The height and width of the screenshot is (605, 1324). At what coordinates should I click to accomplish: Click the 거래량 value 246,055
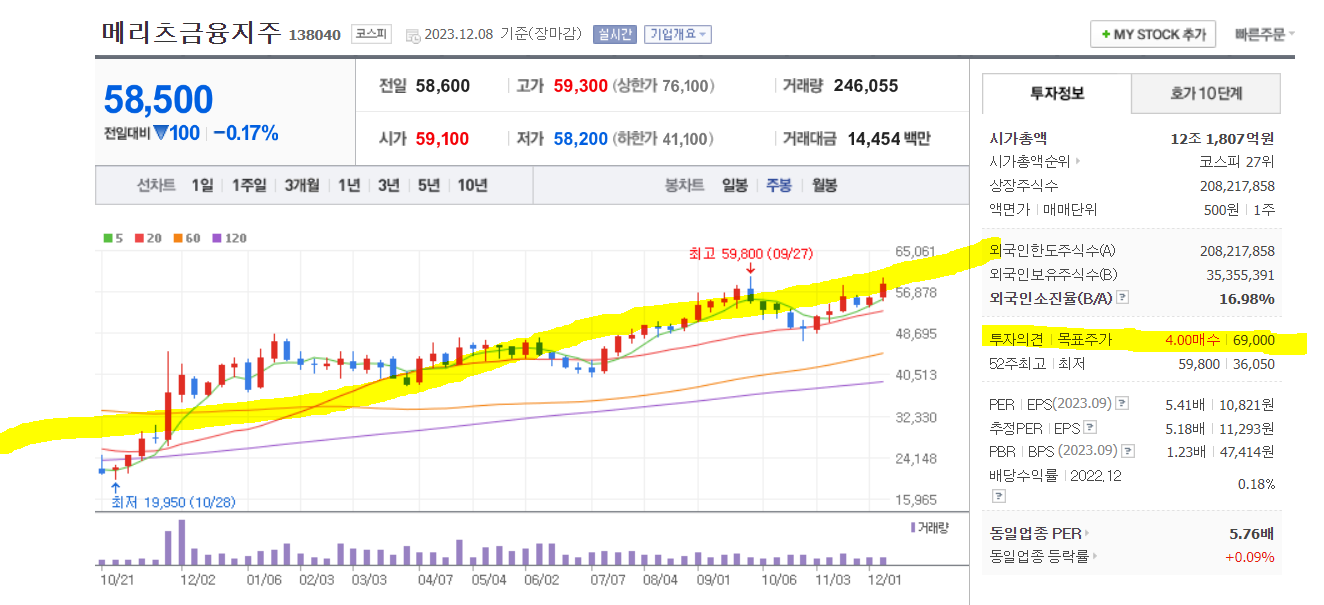866,86
